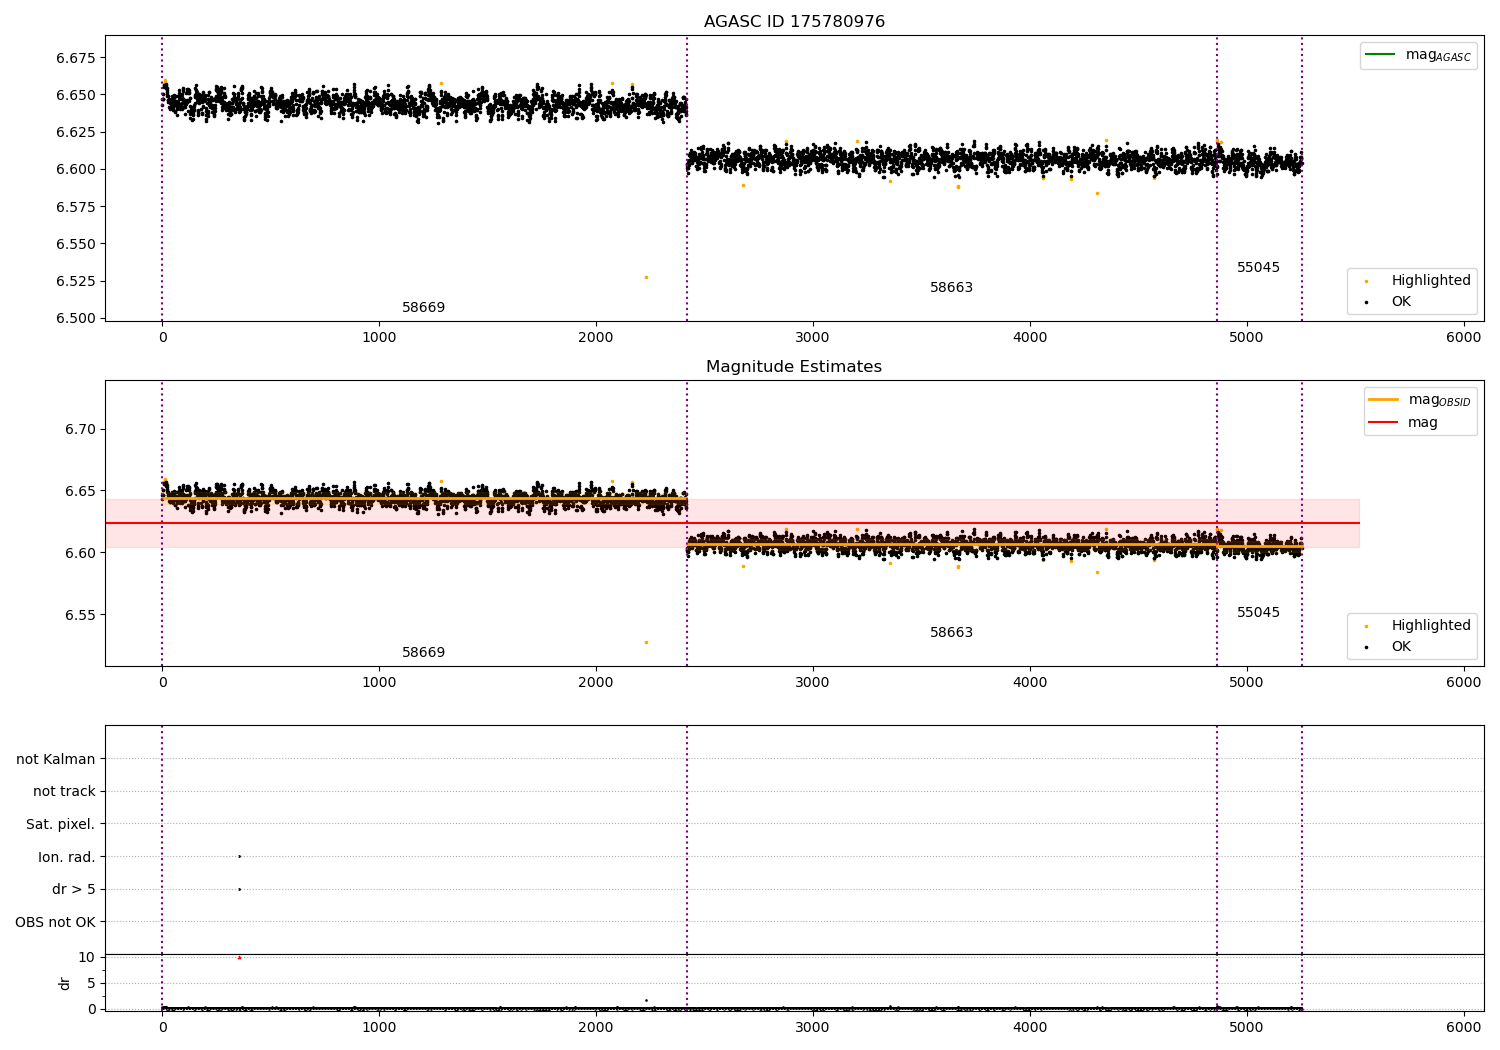Click the 10 tick on the dr axis

point(87,957)
